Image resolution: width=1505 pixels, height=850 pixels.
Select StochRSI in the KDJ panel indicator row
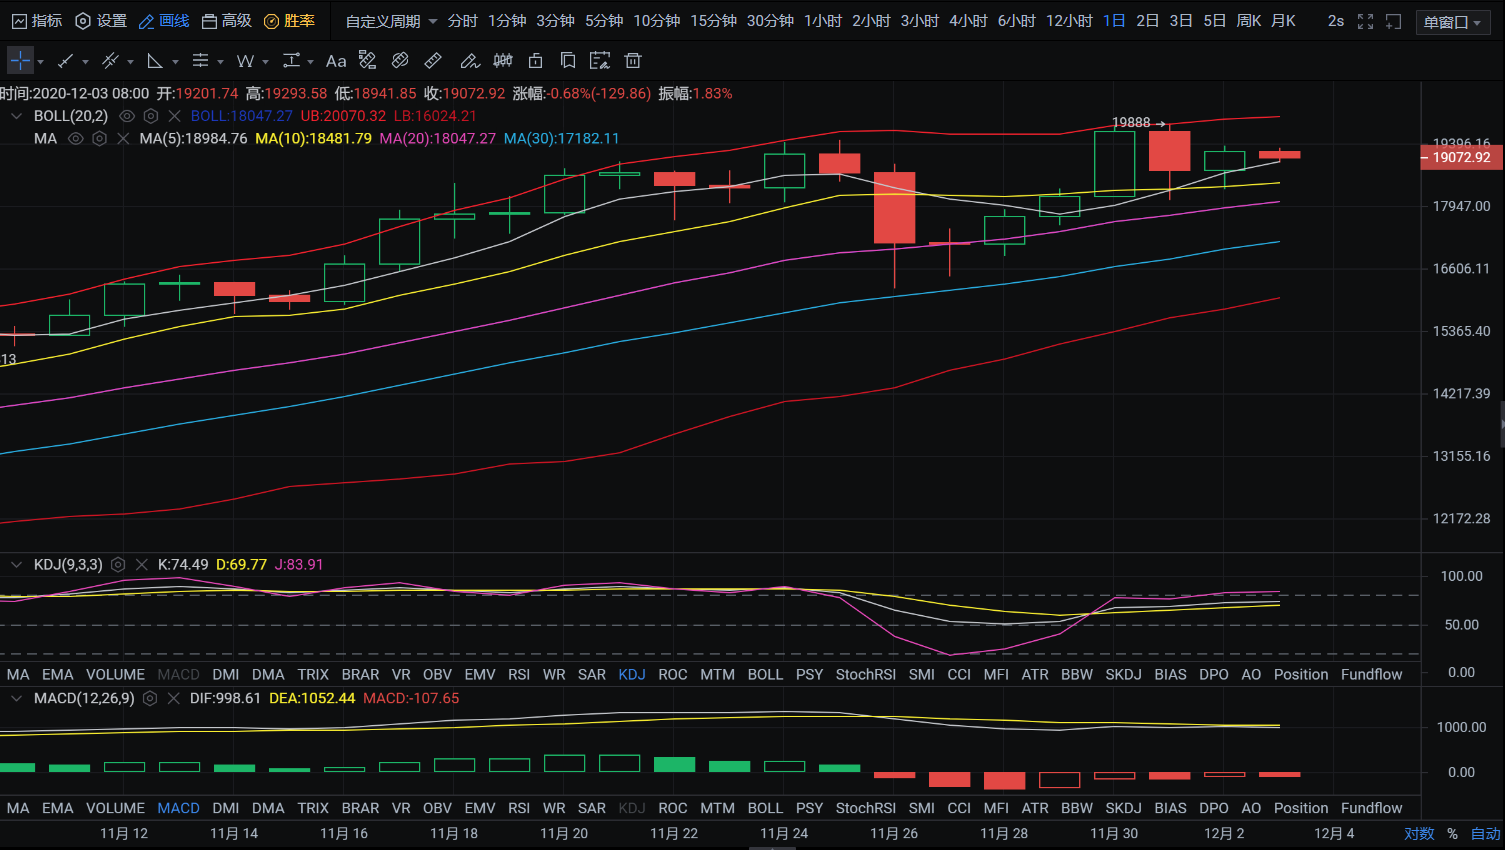click(865, 675)
